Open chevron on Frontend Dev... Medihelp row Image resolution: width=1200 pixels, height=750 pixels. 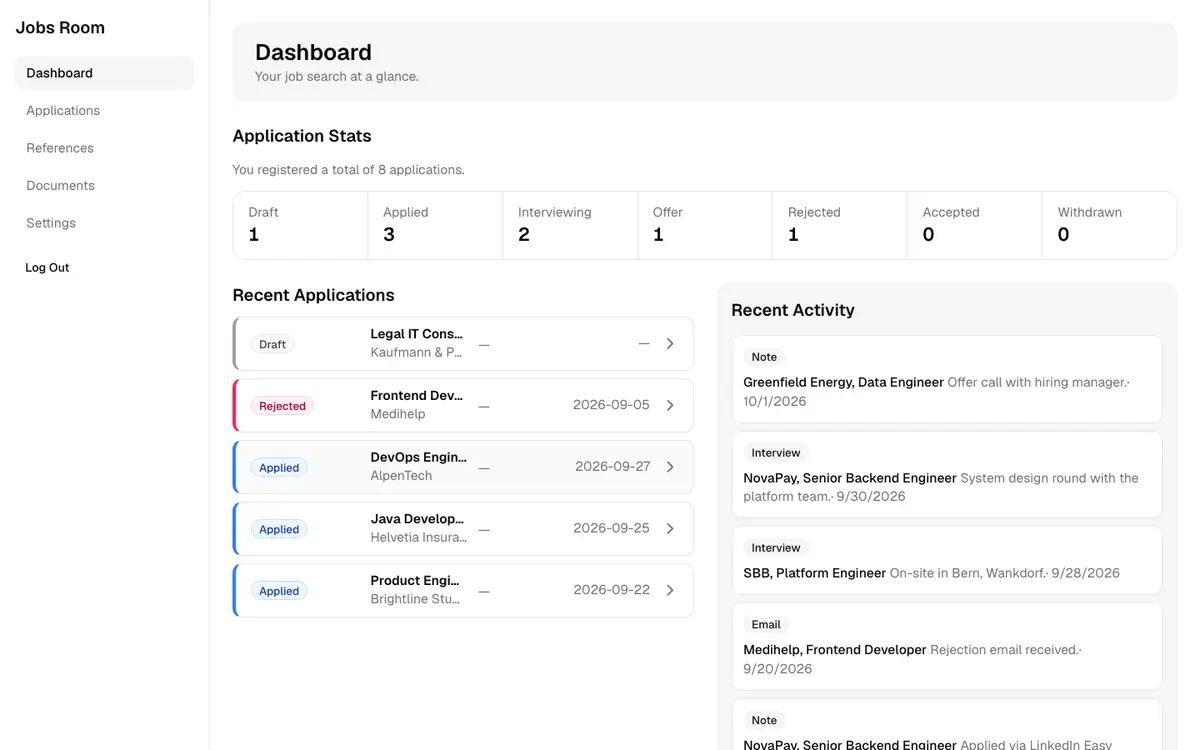[670, 405]
